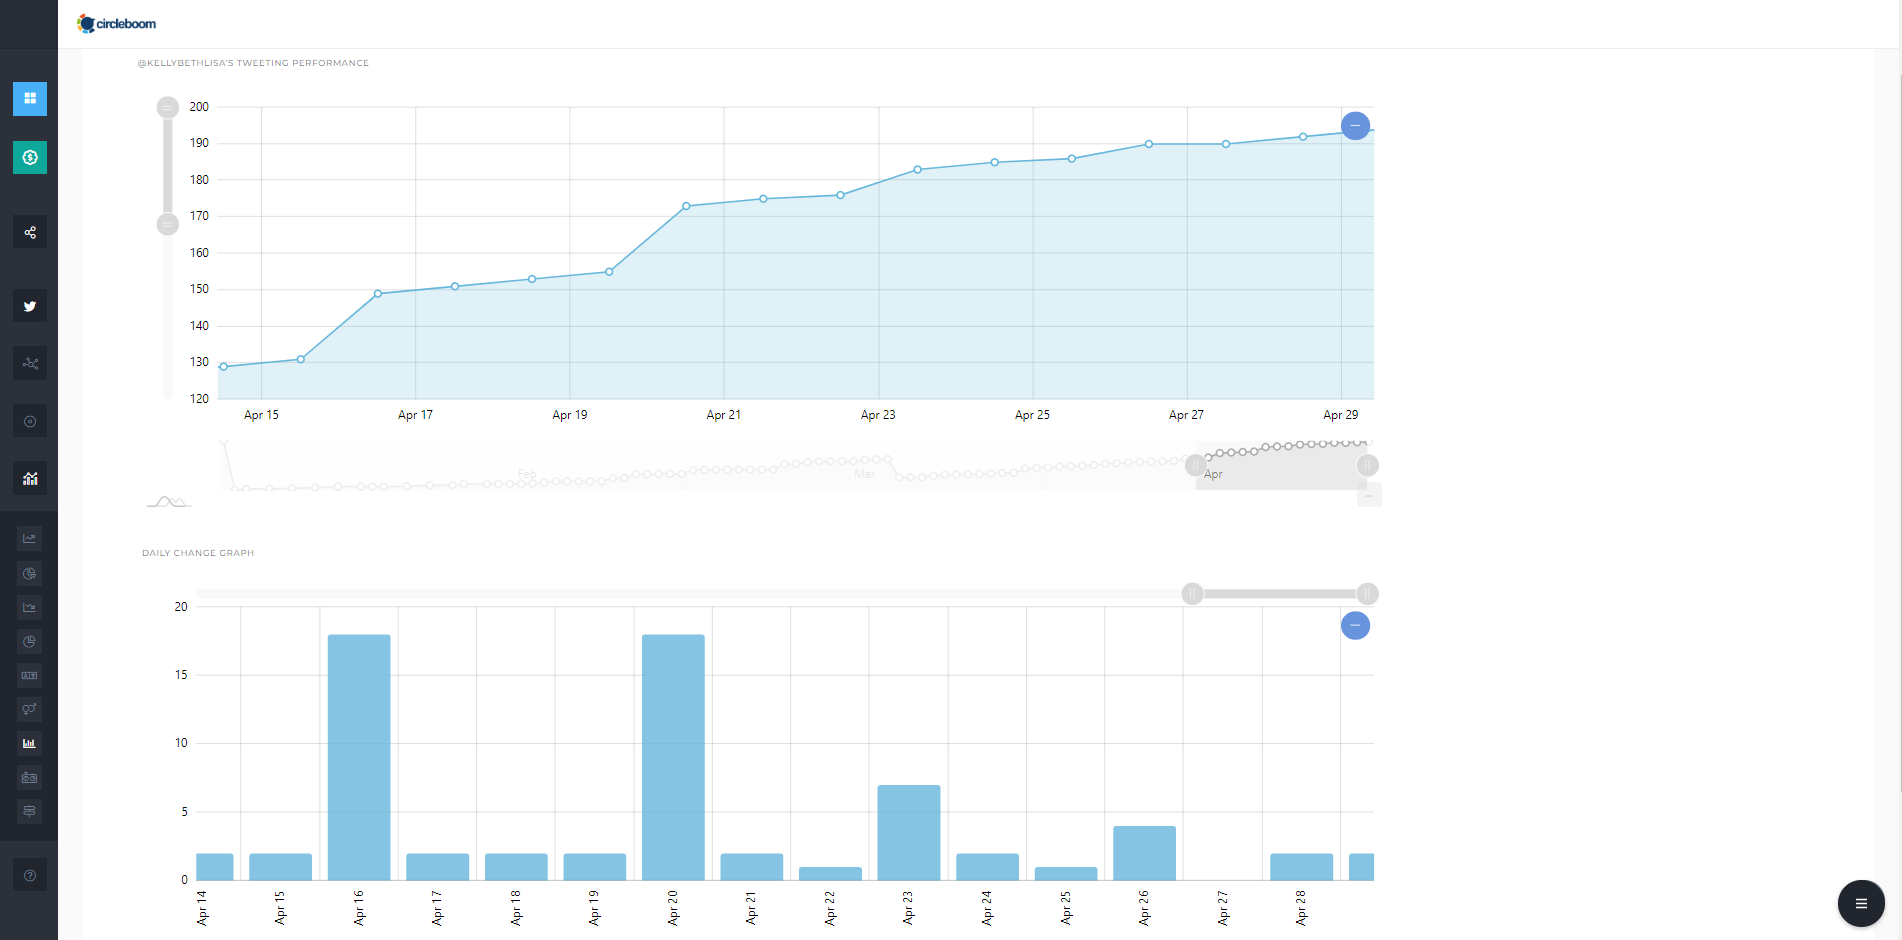Click zoom-out button on tweeting performance chart
This screenshot has height=940, width=1902.
[1355, 126]
